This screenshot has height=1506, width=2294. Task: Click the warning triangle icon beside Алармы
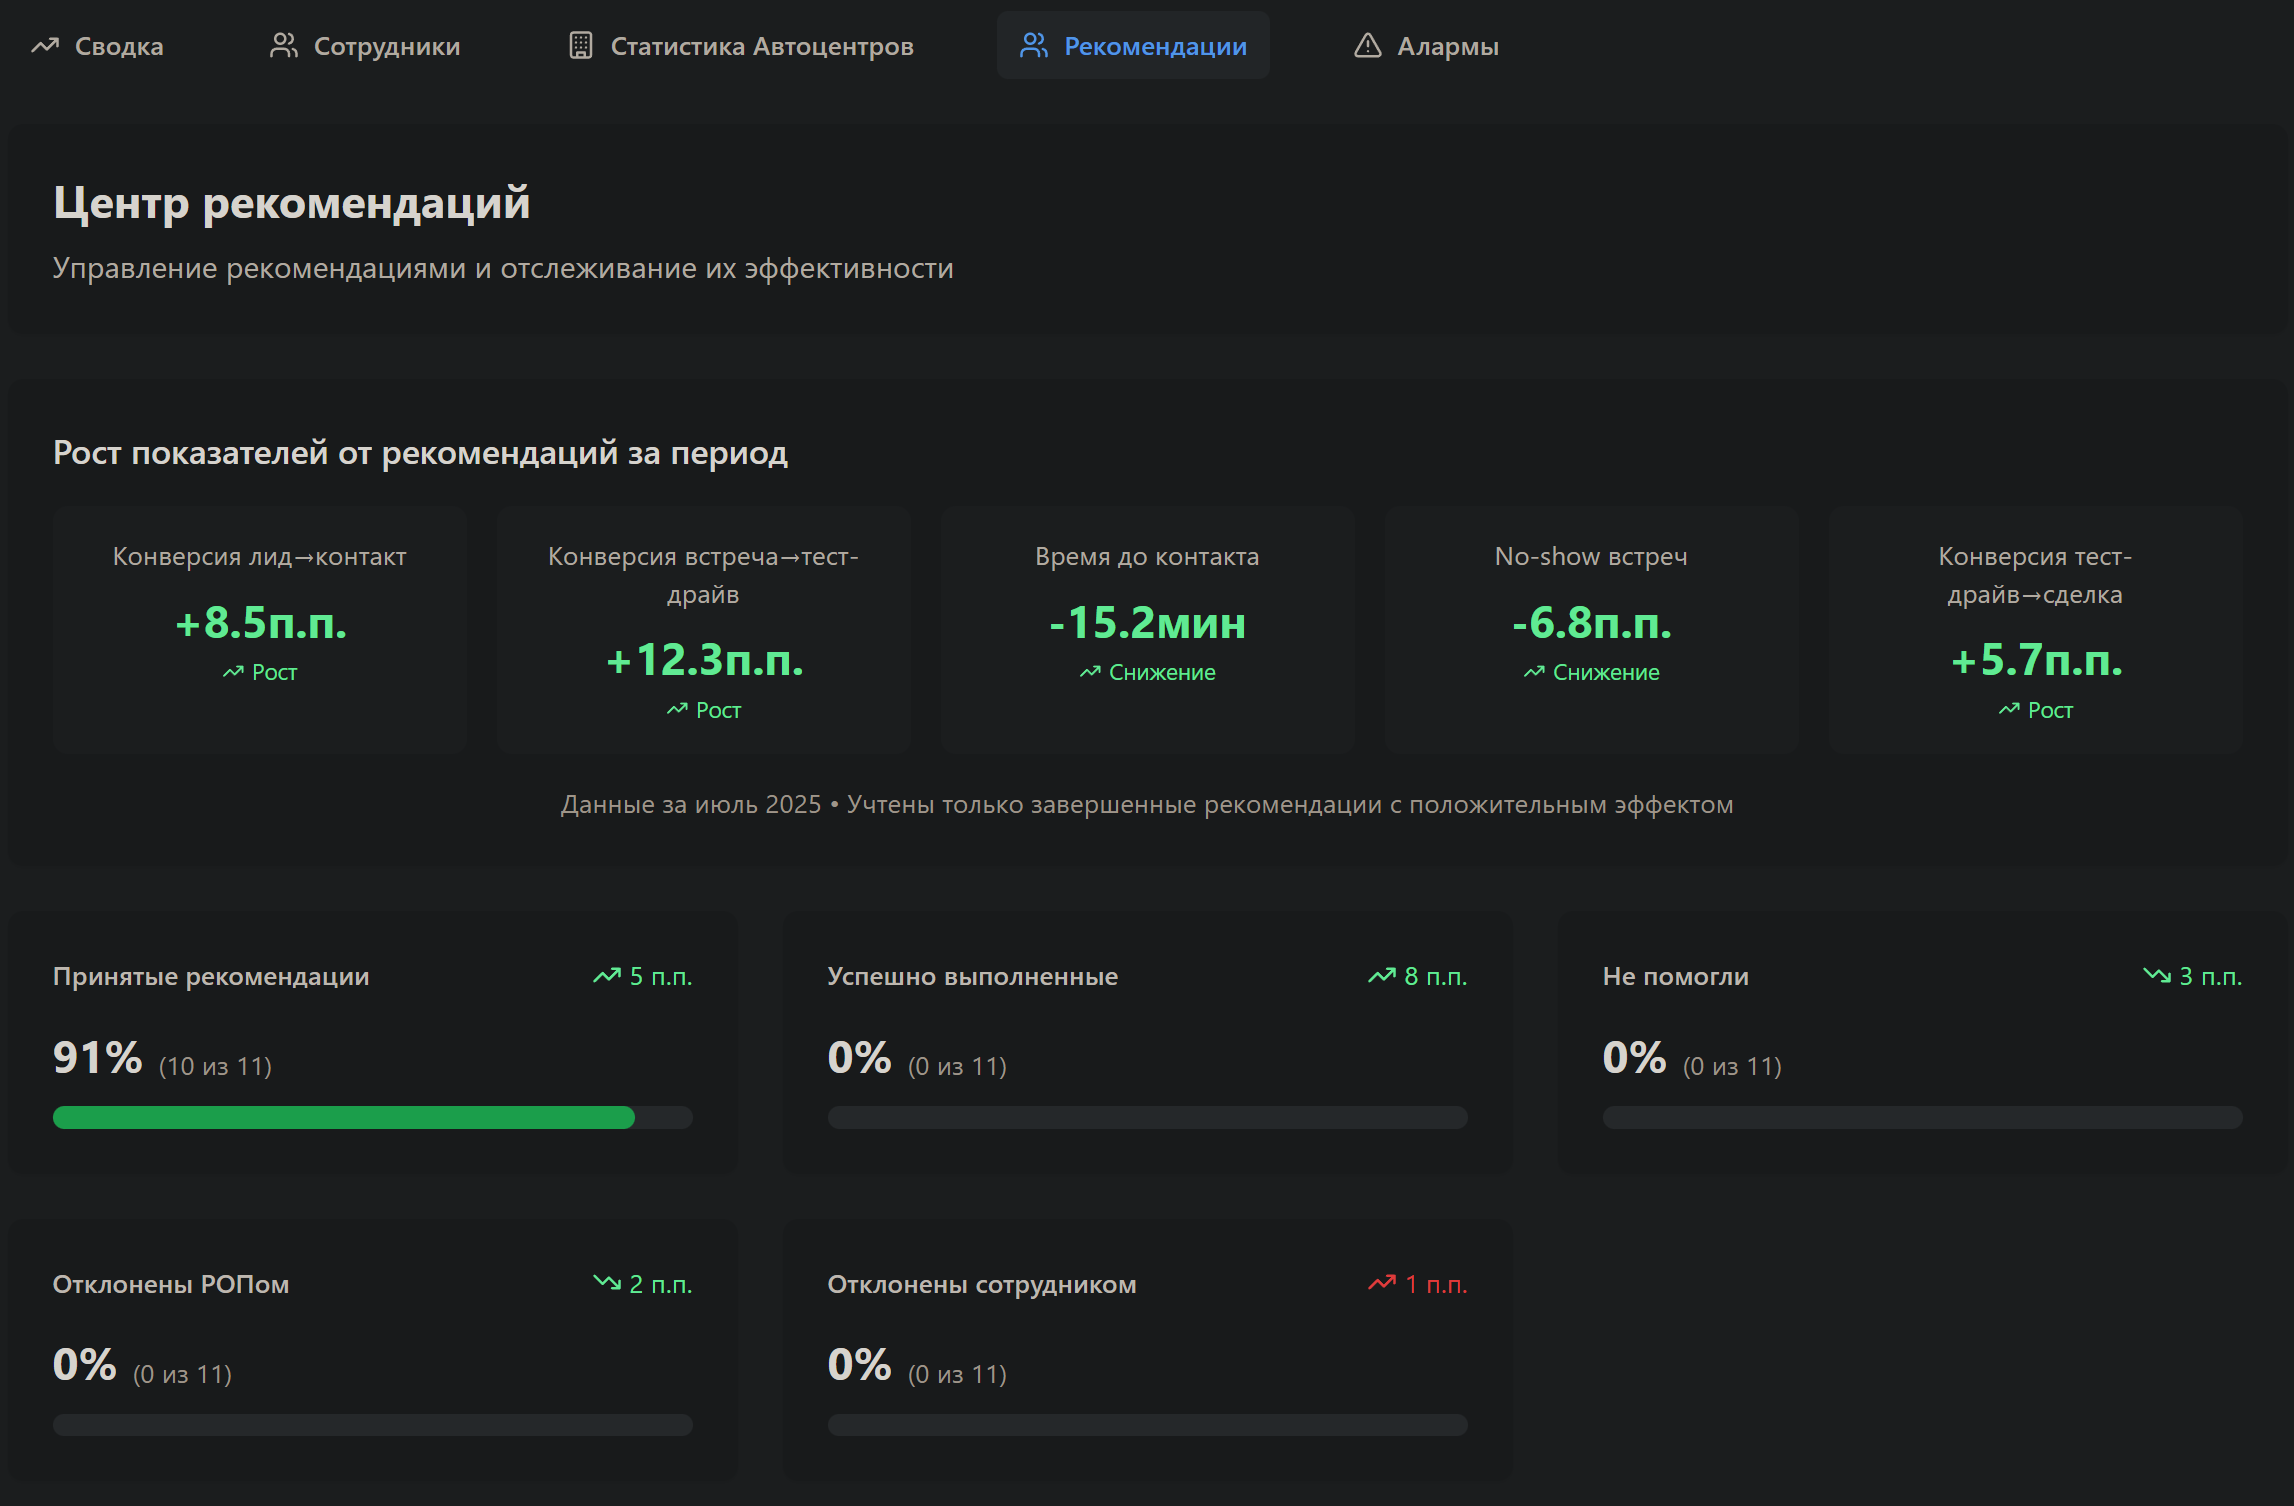pyautogui.click(x=1367, y=46)
